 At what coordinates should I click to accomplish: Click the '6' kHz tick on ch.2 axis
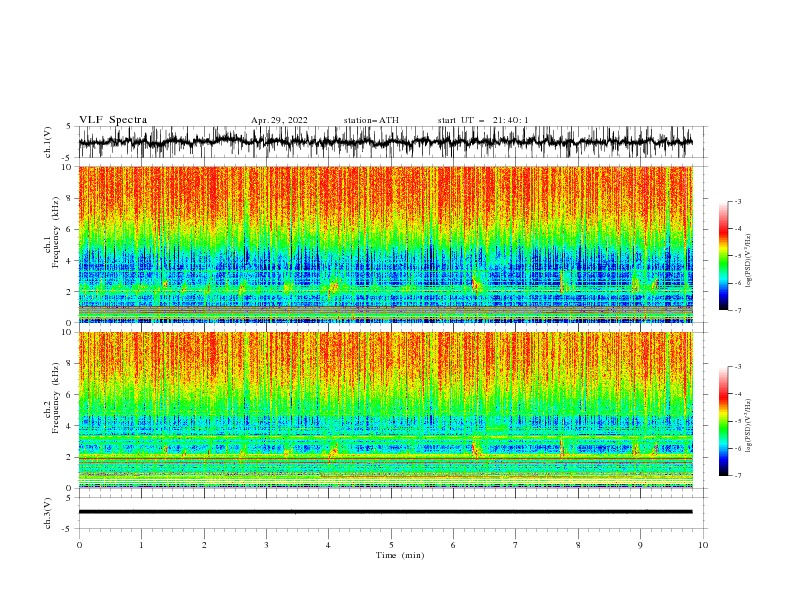click(x=69, y=395)
